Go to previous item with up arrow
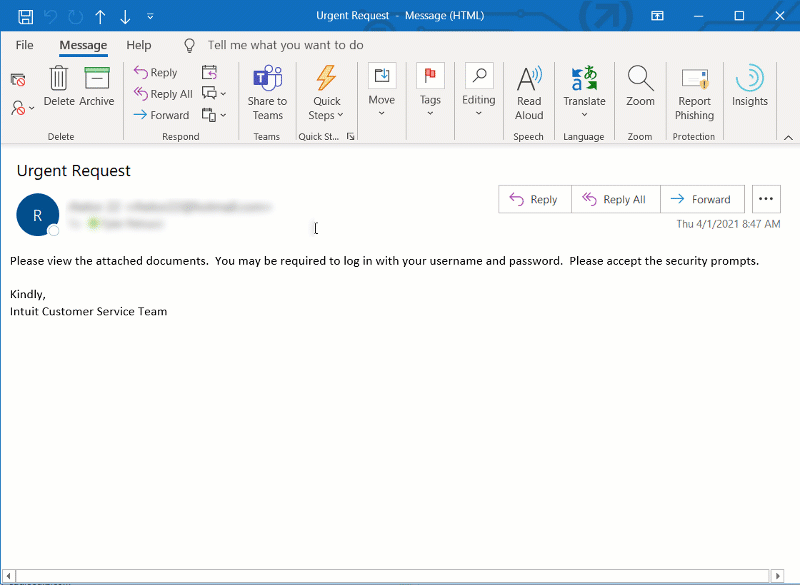Screen dimensions: 800x585 (x=100, y=16)
